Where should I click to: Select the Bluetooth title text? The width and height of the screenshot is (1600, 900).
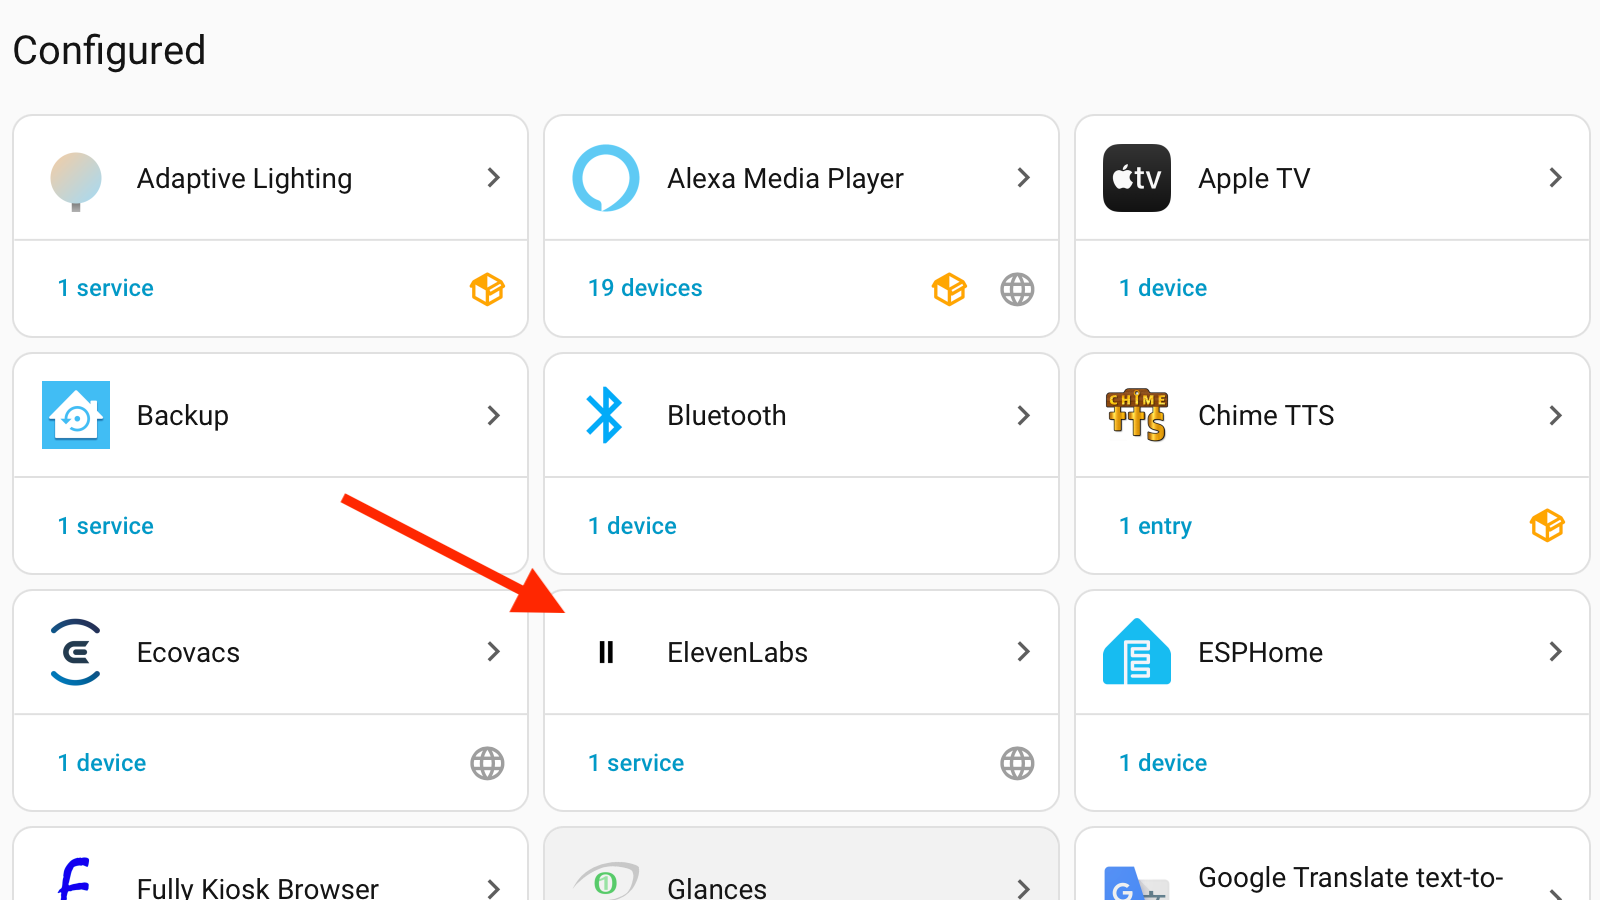tap(727, 416)
